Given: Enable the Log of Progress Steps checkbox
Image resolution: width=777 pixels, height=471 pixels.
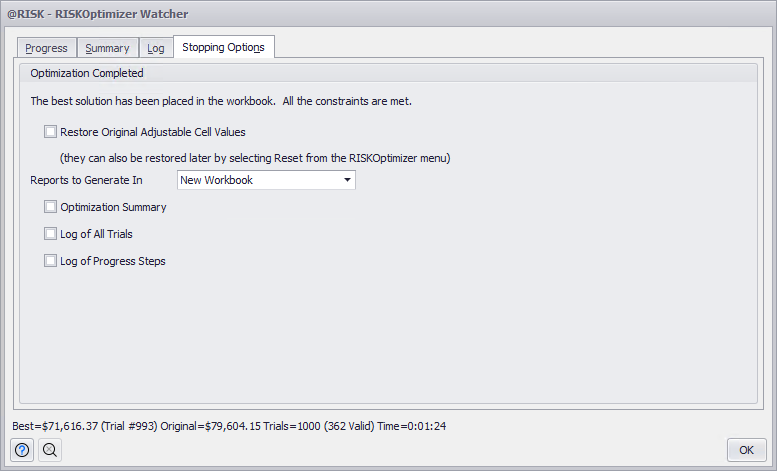Looking at the screenshot, I should click(51, 261).
